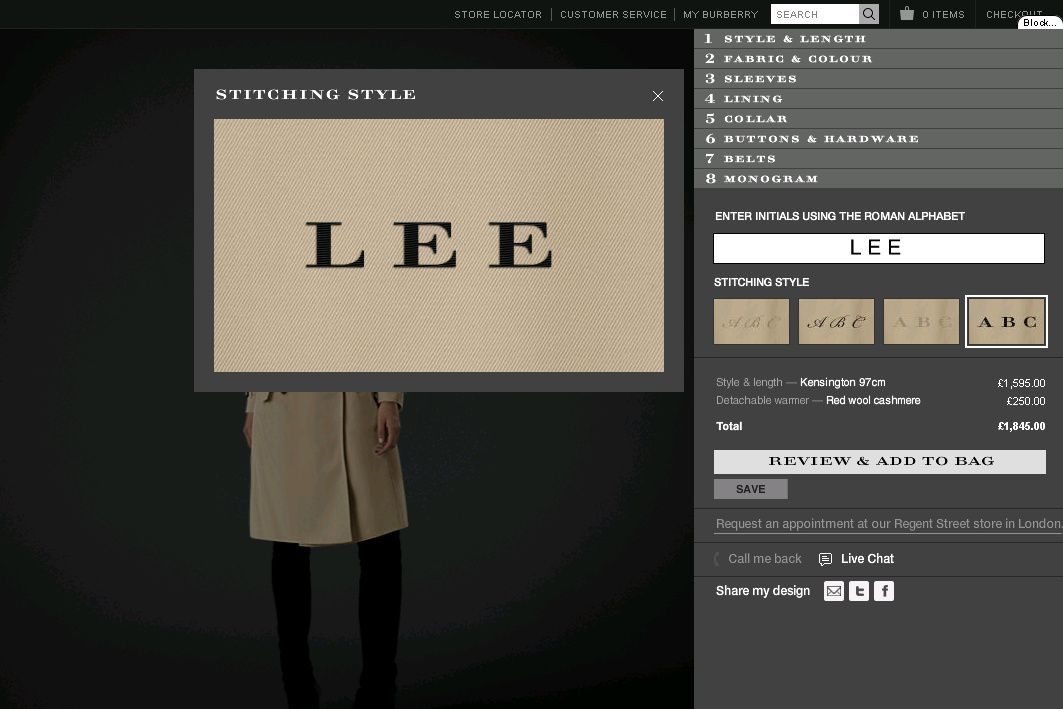Choose the second dark script stitching style
The height and width of the screenshot is (709, 1063).
836,322
